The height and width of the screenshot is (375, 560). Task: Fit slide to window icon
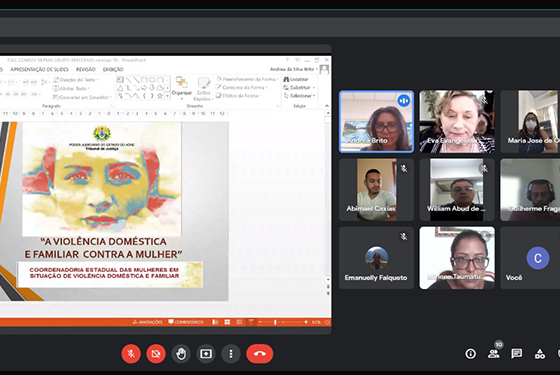click(327, 322)
